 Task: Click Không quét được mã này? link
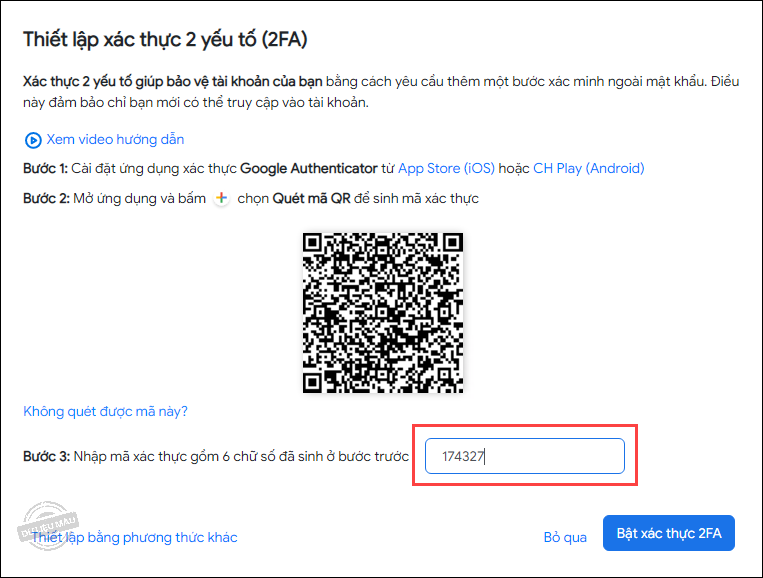coord(105,412)
